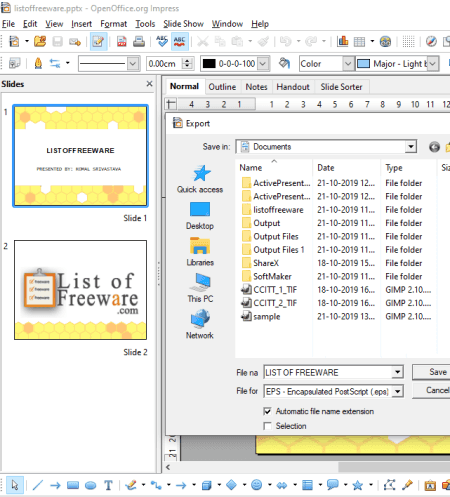Click the New document toolbar icon

(x=14, y=42)
